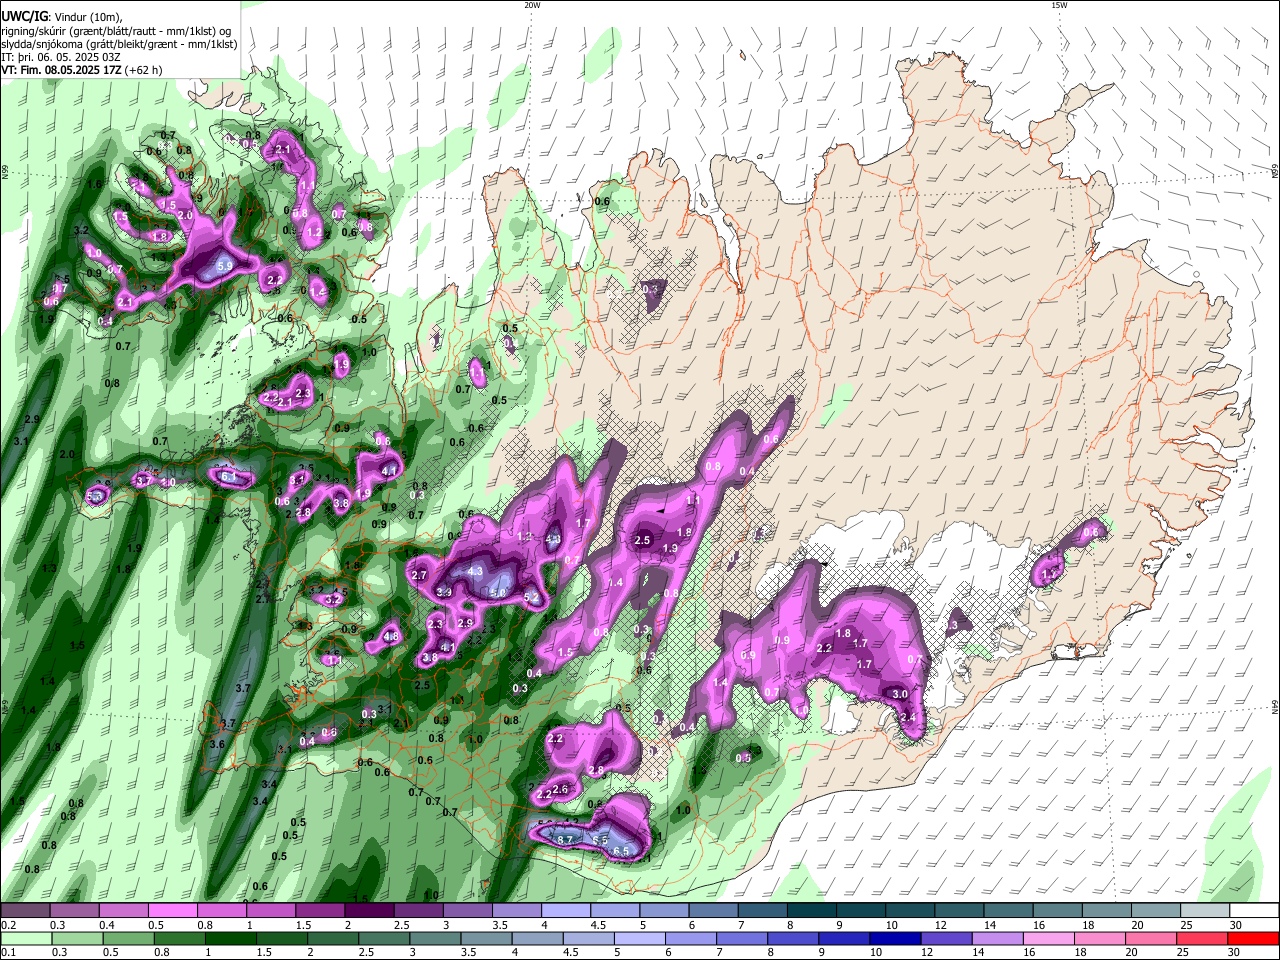Click the white 30 swatch in snow legend
The image size is (1280, 960).
click(x=1253, y=911)
